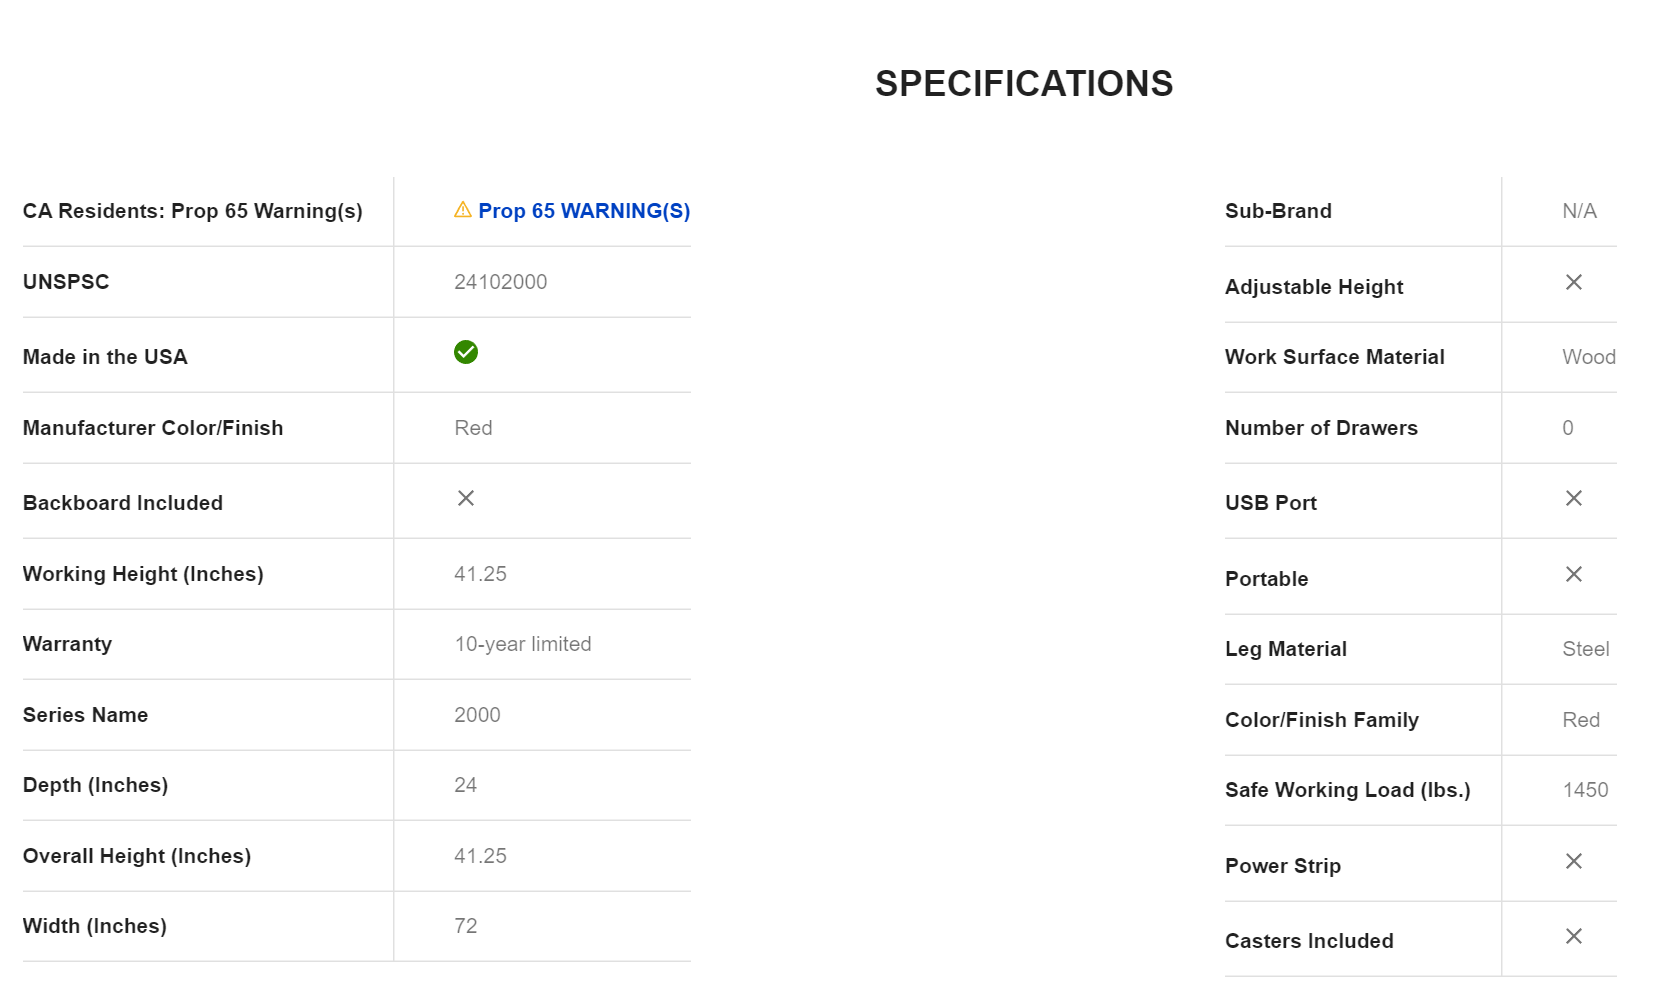Click the Width (Inches) label
This screenshot has width=1663, height=999.
[x=95, y=926]
